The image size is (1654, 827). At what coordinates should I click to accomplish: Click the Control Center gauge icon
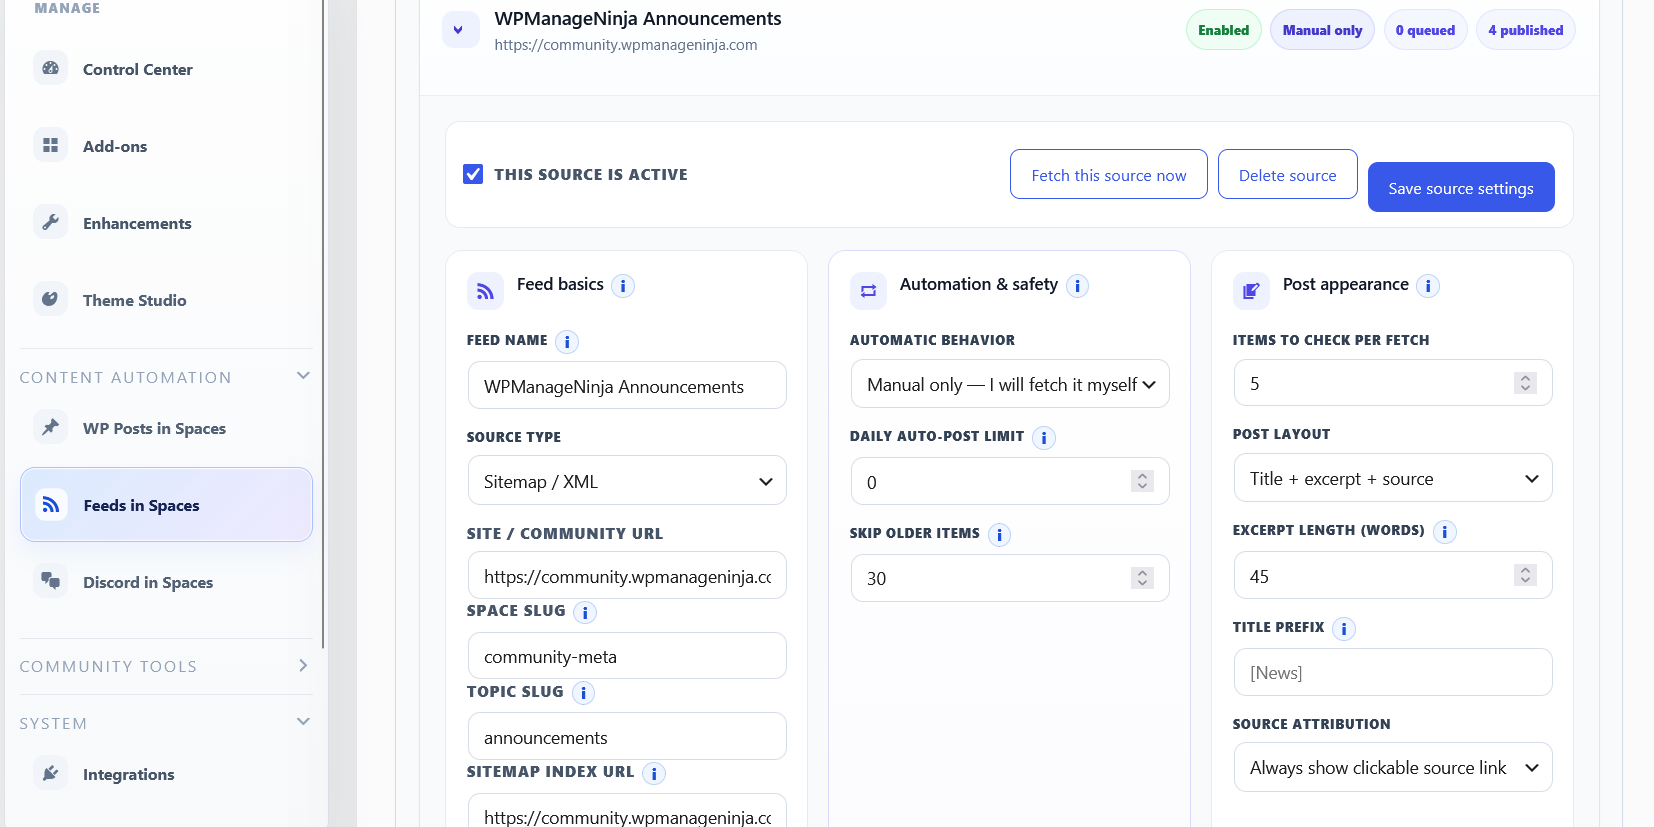(x=50, y=68)
